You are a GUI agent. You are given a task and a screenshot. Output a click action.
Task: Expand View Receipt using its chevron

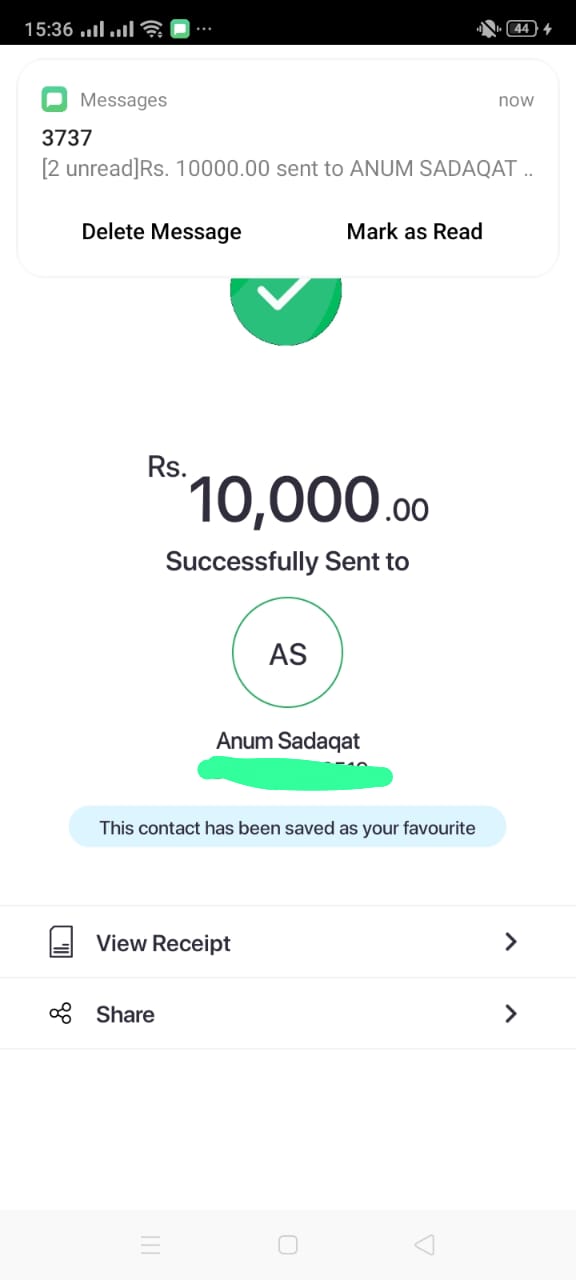coord(511,942)
